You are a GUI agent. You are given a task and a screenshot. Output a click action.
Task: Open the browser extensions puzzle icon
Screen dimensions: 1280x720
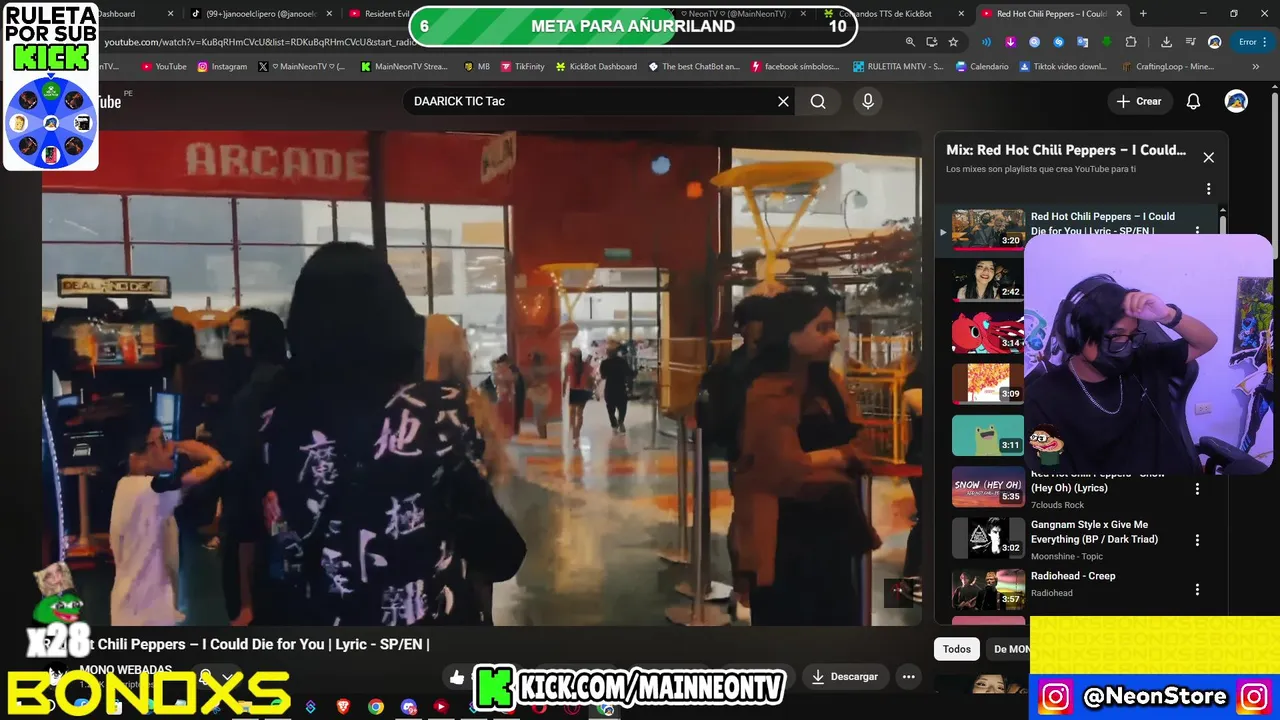(1131, 42)
